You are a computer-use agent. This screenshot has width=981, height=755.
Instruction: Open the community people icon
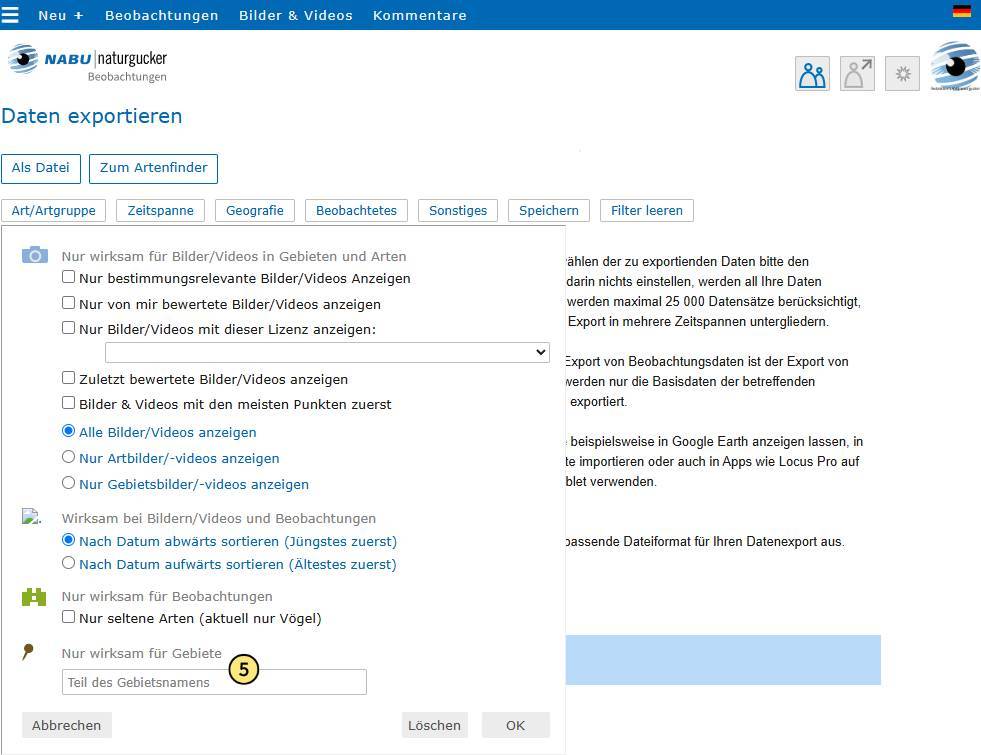pos(812,74)
